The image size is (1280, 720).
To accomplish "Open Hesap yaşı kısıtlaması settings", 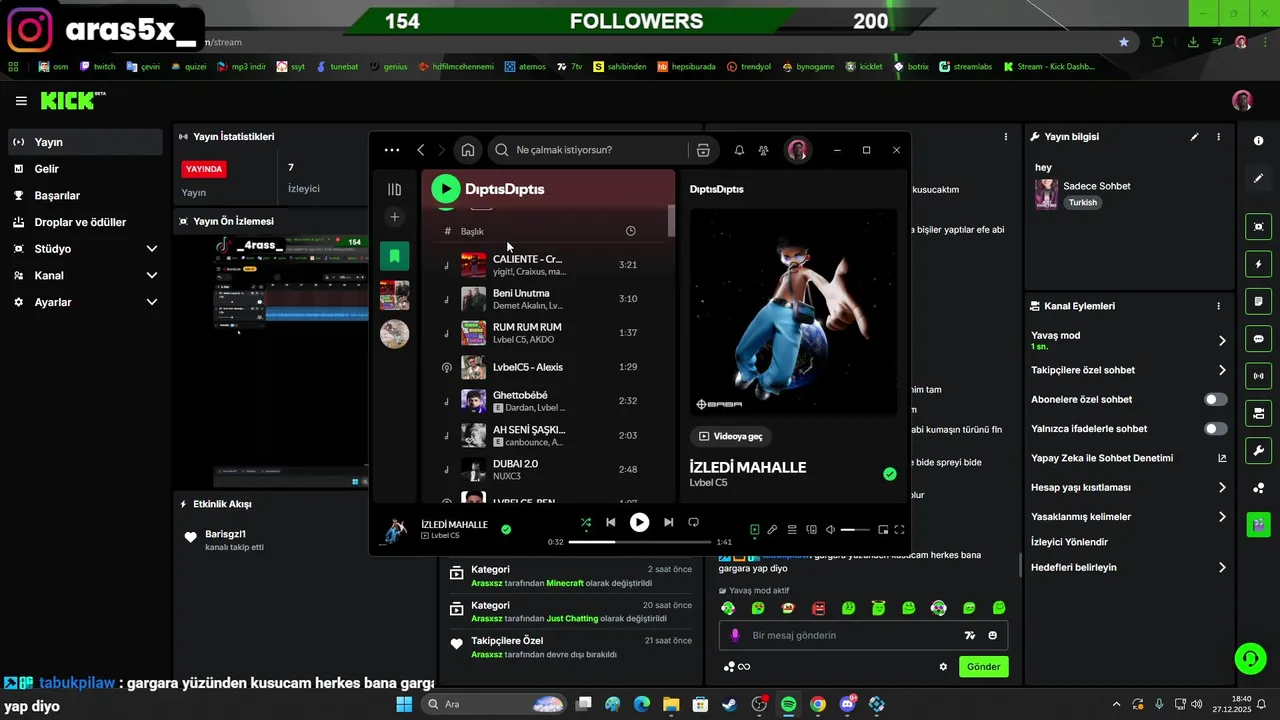I will (1128, 488).
